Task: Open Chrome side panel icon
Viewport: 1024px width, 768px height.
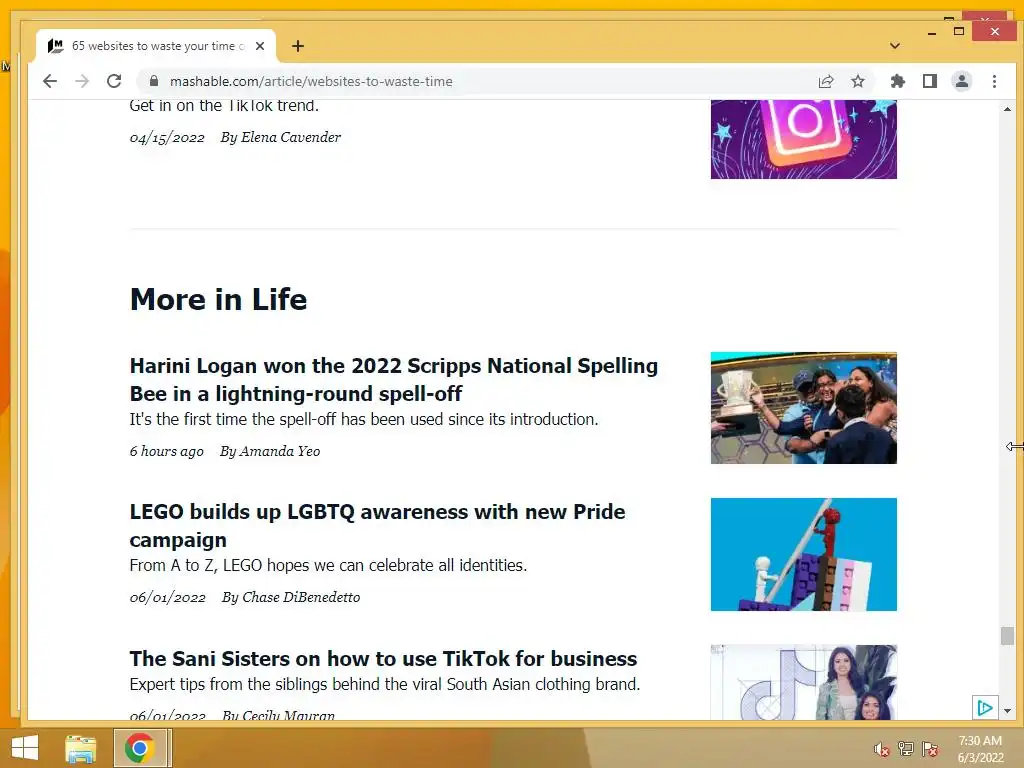Action: [x=929, y=81]
